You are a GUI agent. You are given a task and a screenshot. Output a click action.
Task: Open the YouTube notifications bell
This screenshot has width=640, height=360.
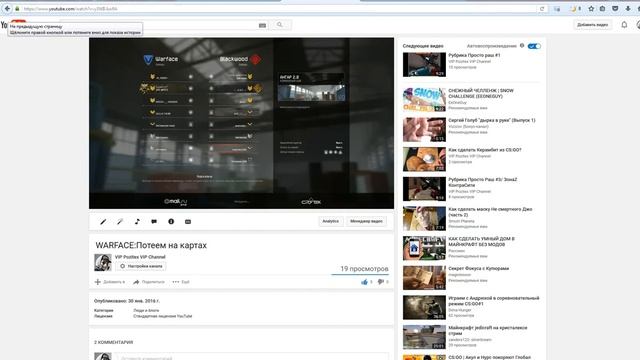click(x=624, y=25)
